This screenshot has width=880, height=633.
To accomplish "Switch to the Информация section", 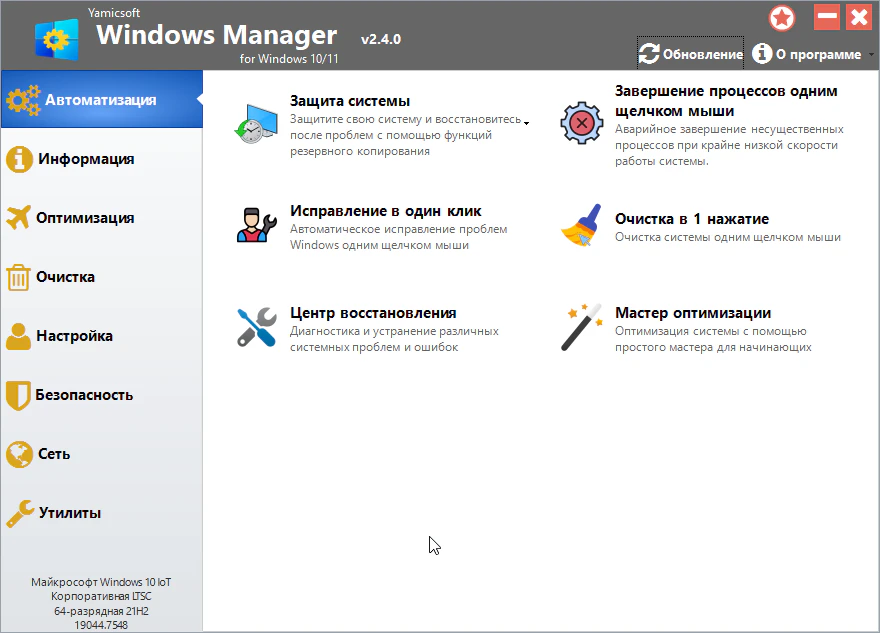I will (x=102, y=159).
